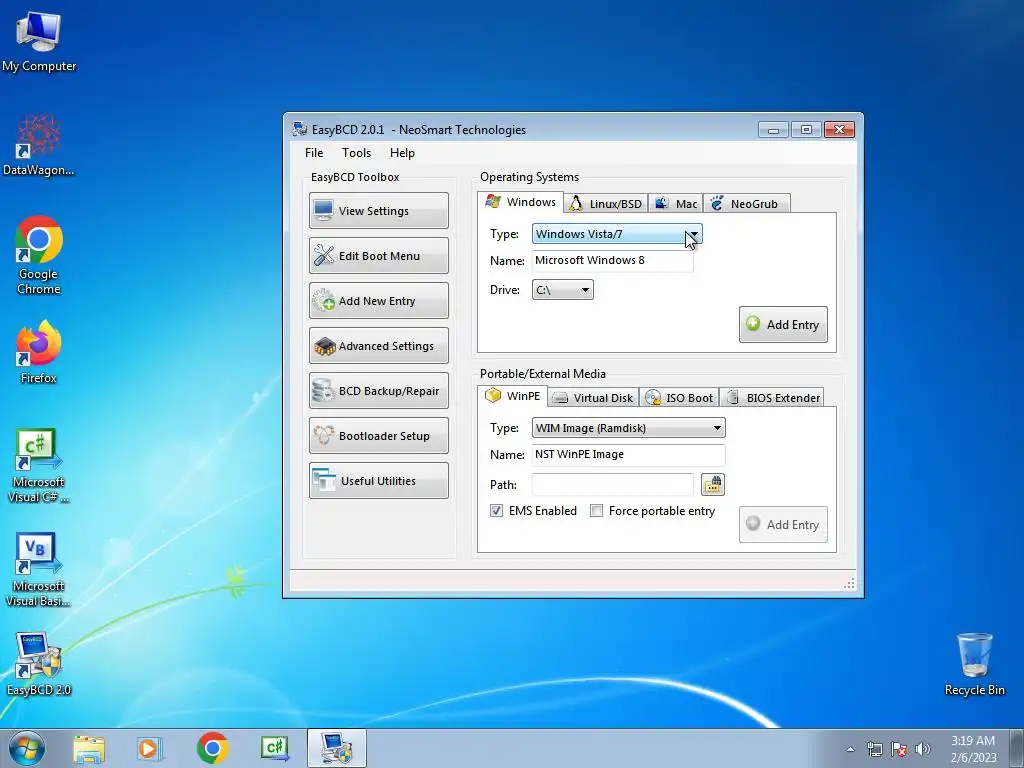Click the browse icon beside Path
Screen dimensions: 1024x768
(713, 485)
